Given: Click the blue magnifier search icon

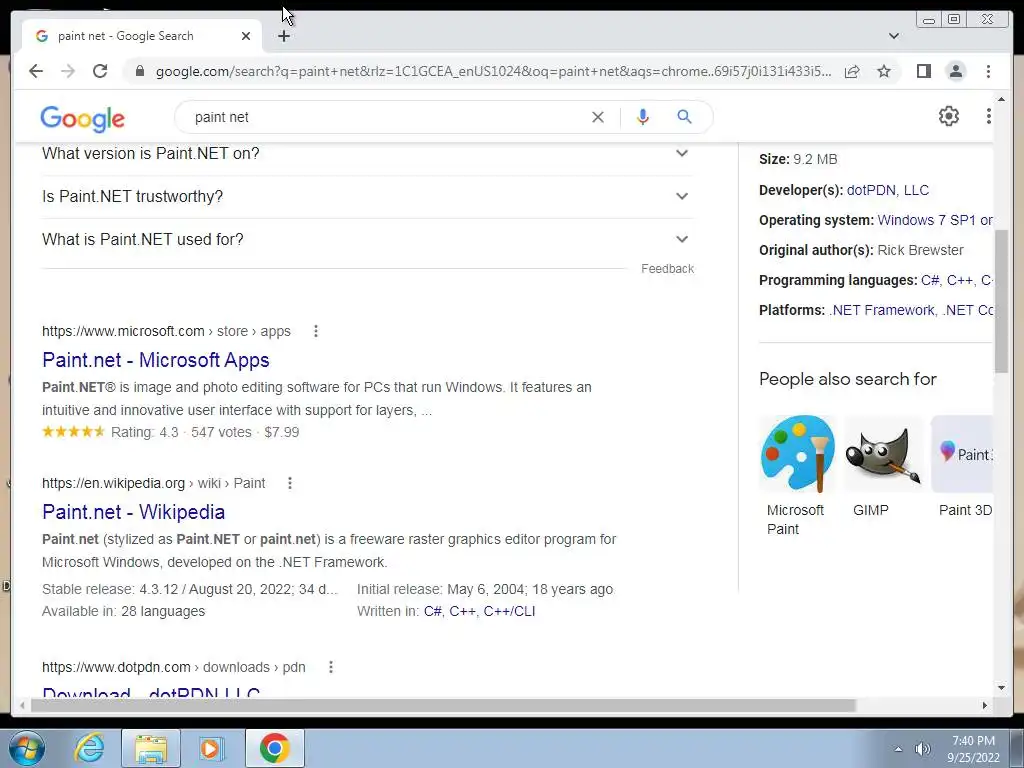Looking at the screenshot, I should click(684, 117).
